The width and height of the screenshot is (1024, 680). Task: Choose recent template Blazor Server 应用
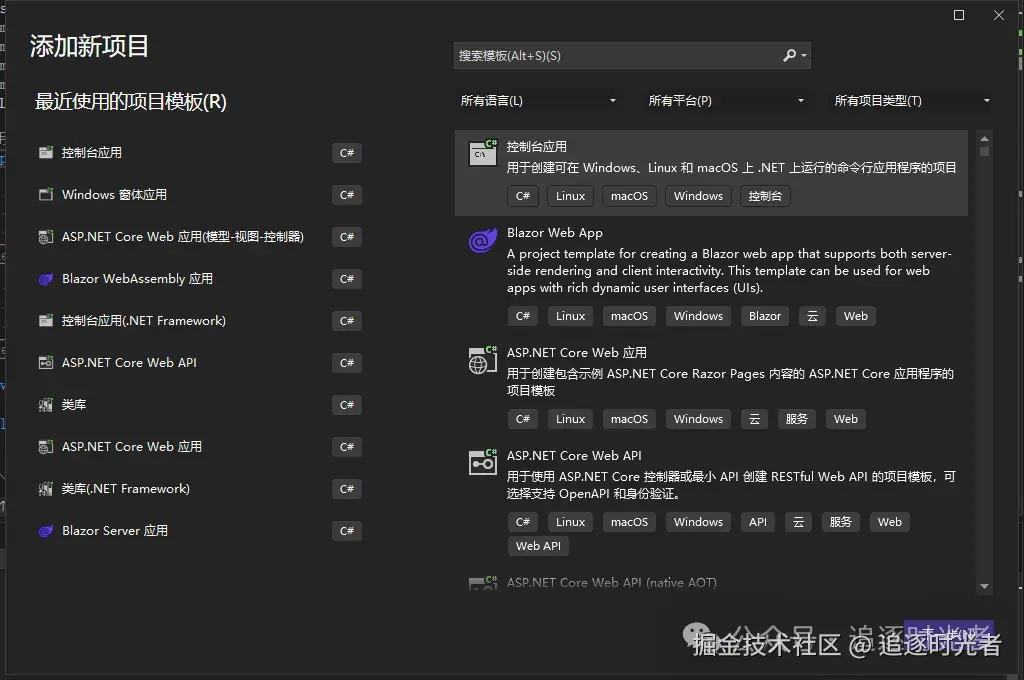tap(200, 531)
